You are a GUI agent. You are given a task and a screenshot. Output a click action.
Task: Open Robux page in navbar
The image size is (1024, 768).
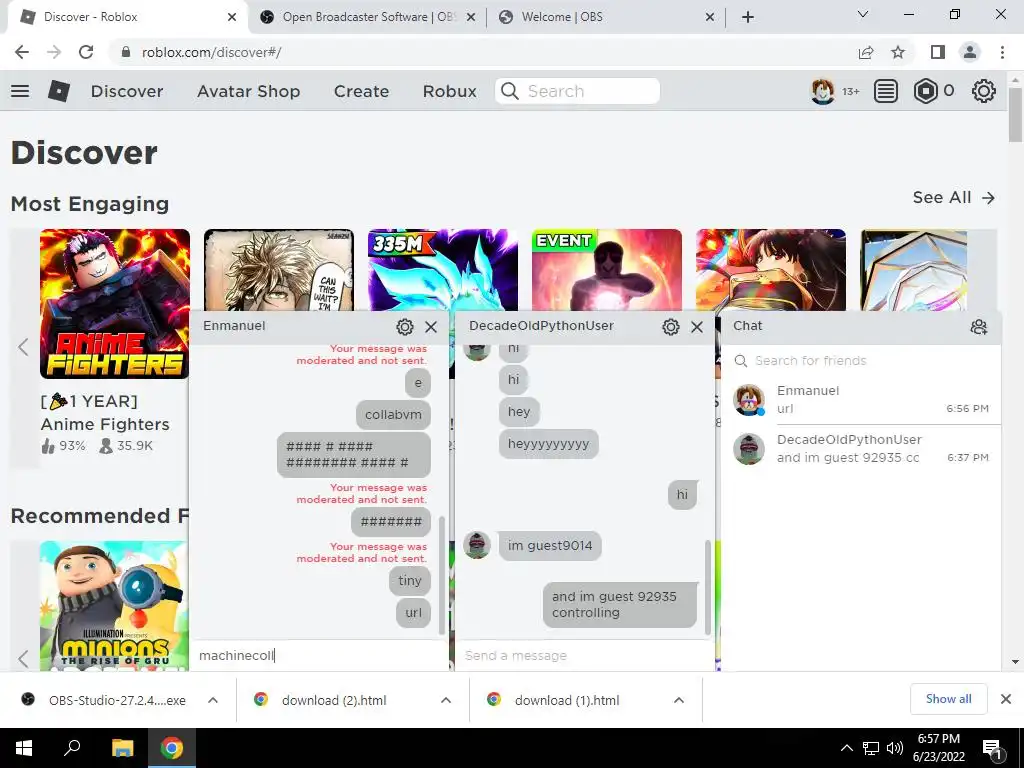point(449,91)
